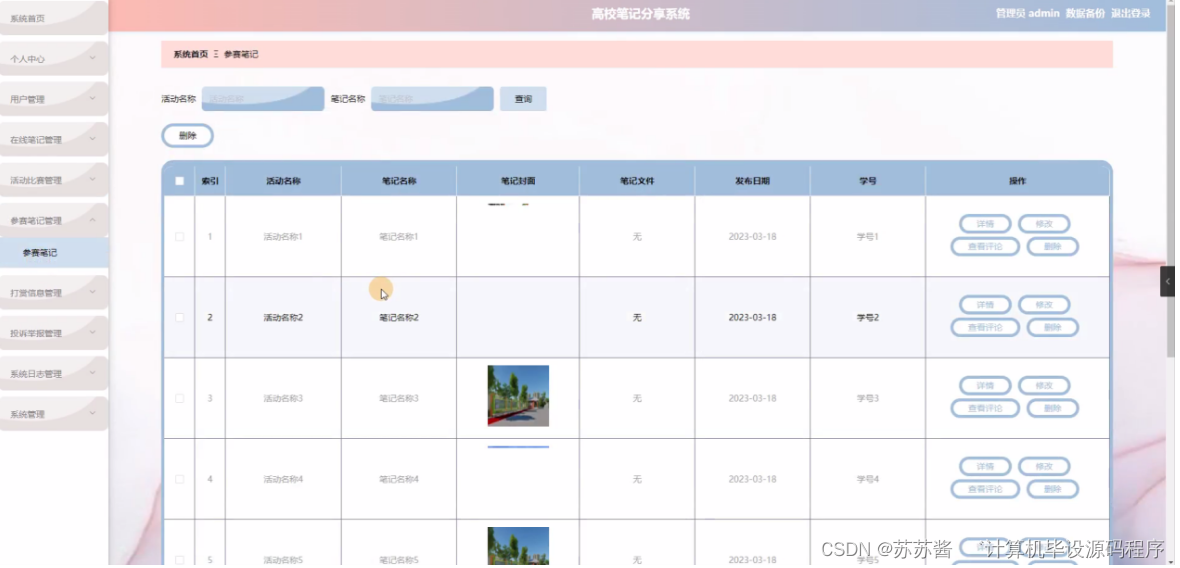Click 系统首页 in the breadcrumb bar
Image resolution: width=1180 pixels, height=568 pixels.
coord(190,55)
